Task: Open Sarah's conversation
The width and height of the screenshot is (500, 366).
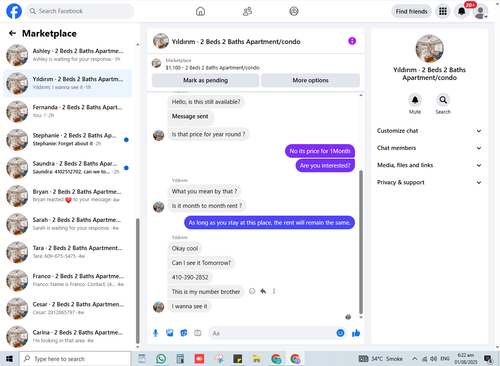Action: point(67,224)
